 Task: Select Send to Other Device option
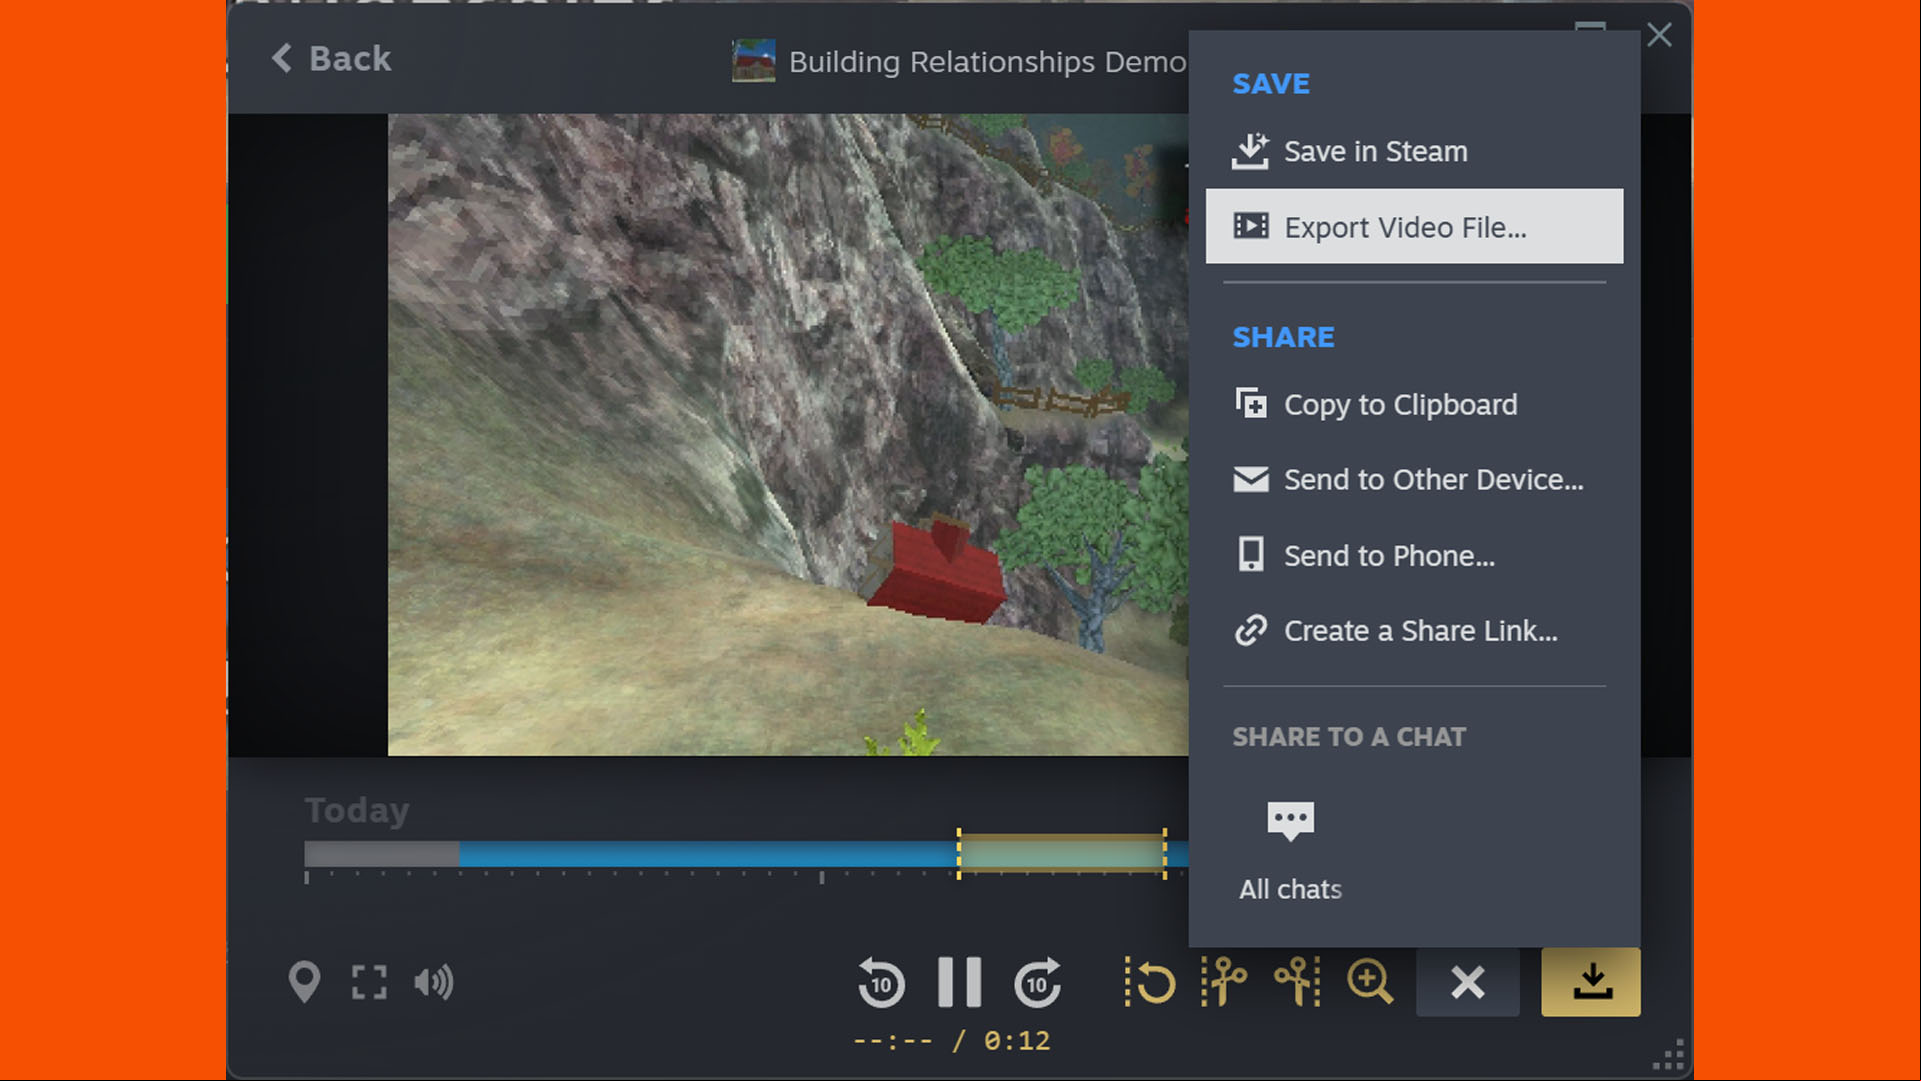coord(1414,480)
